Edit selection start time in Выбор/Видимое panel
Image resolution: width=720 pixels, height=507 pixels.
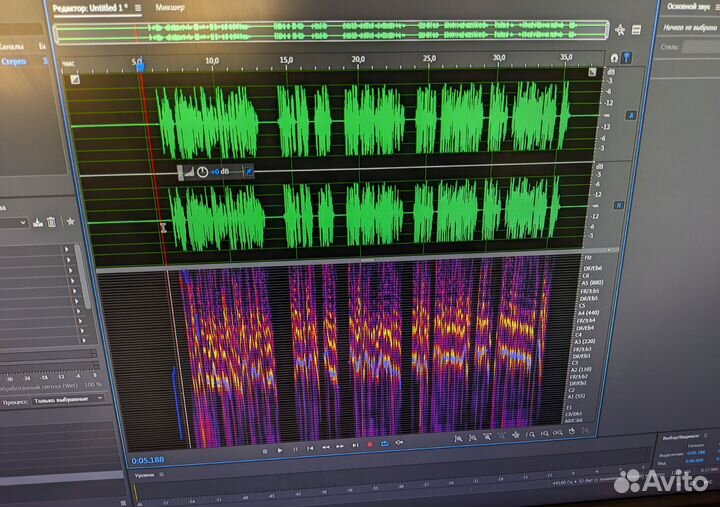[x=696, y=453]
